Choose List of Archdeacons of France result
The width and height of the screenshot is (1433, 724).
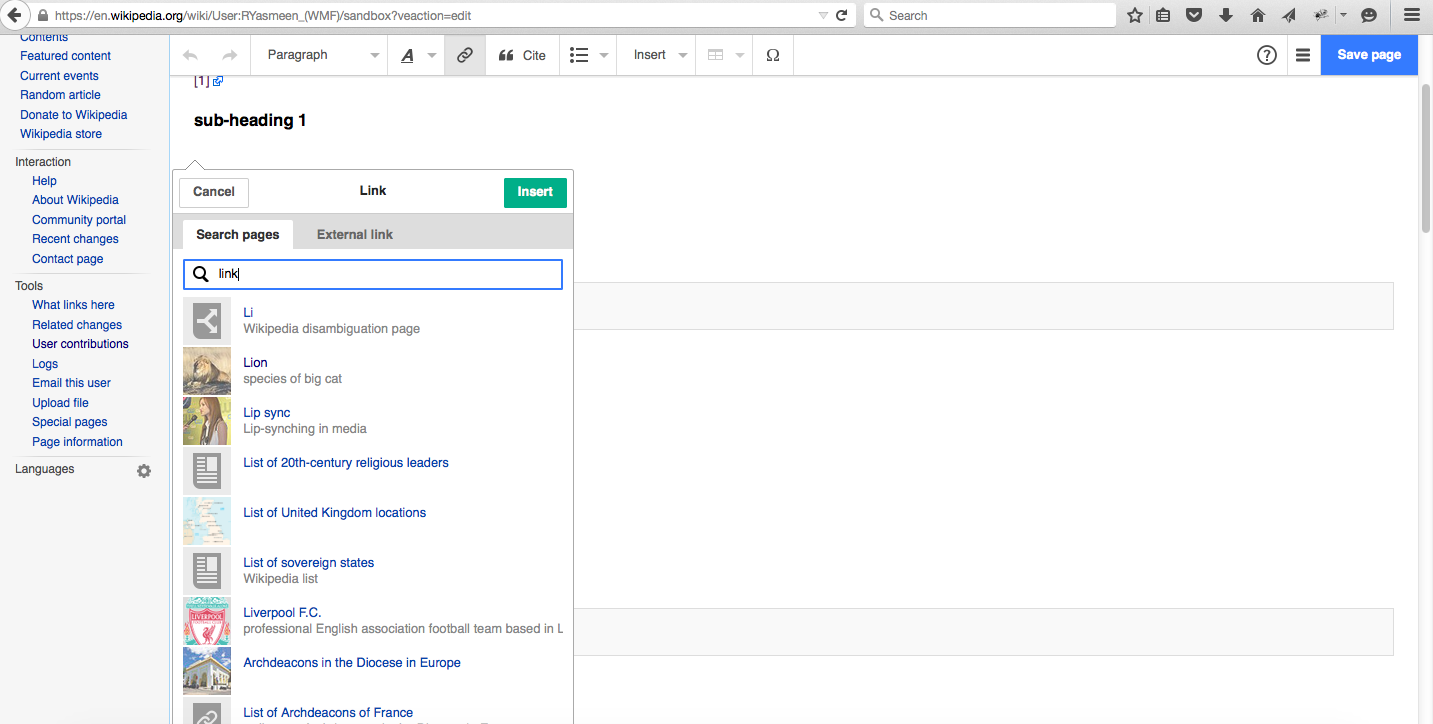pyautogui.click(x=373, y=711)
